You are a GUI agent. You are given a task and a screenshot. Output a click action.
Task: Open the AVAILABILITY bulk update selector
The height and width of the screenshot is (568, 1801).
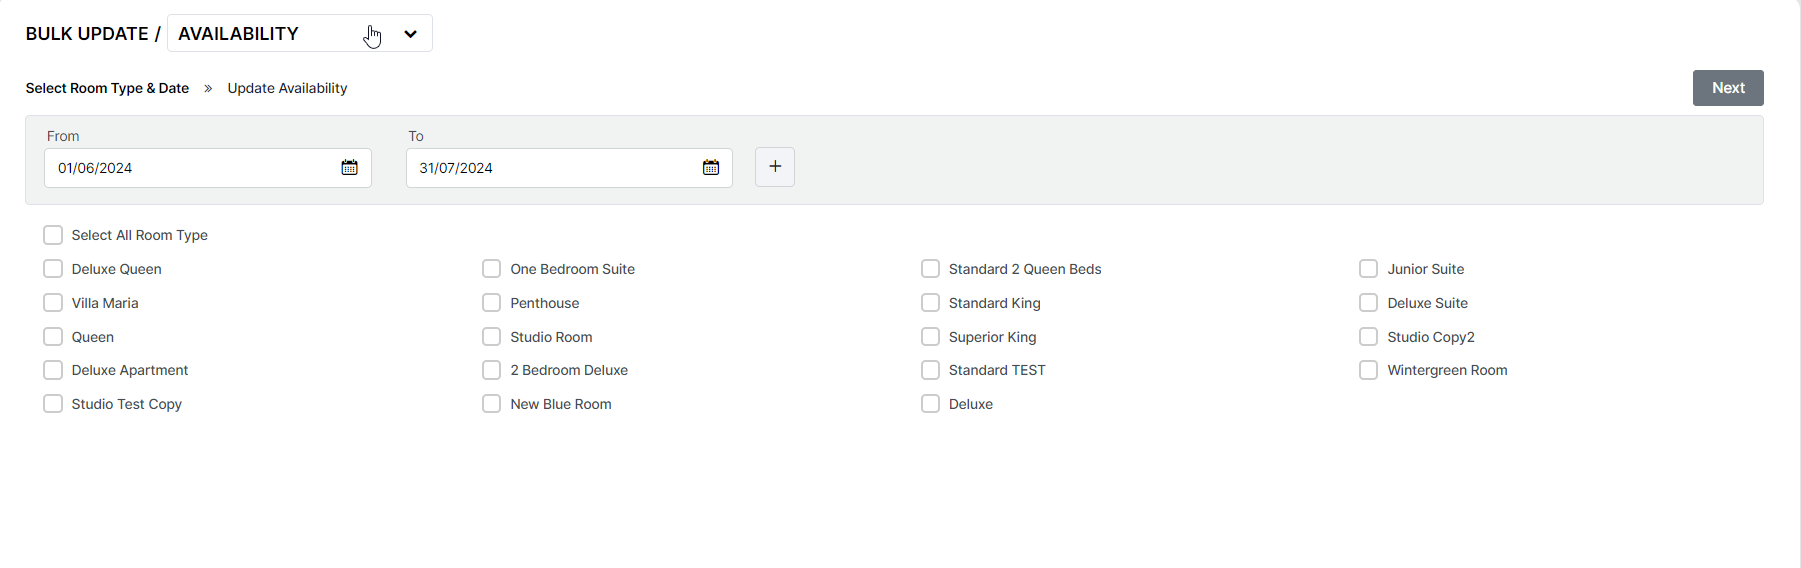pyautogui.click(x=270, y=34)
